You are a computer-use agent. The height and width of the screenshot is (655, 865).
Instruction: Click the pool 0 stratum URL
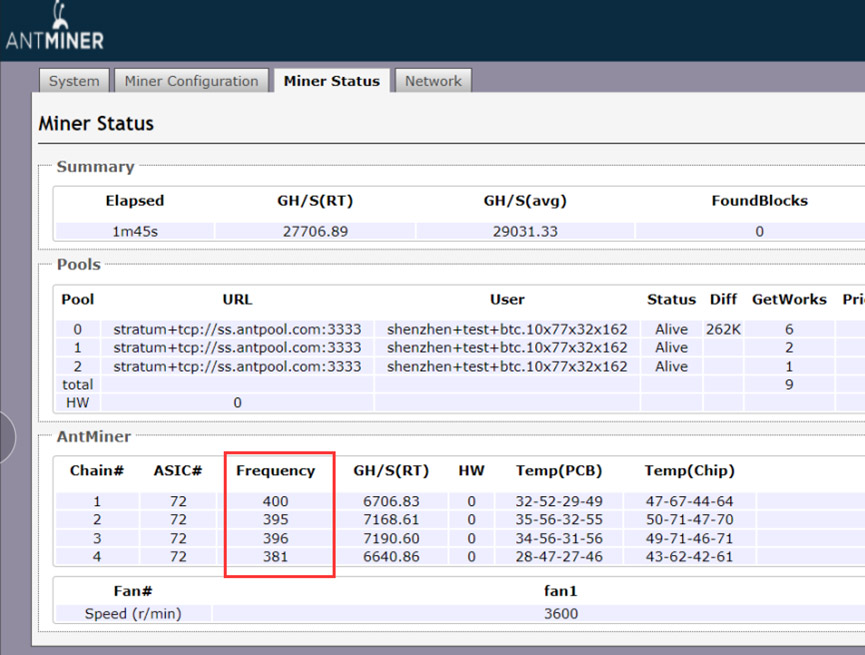[x=237, y=329]
